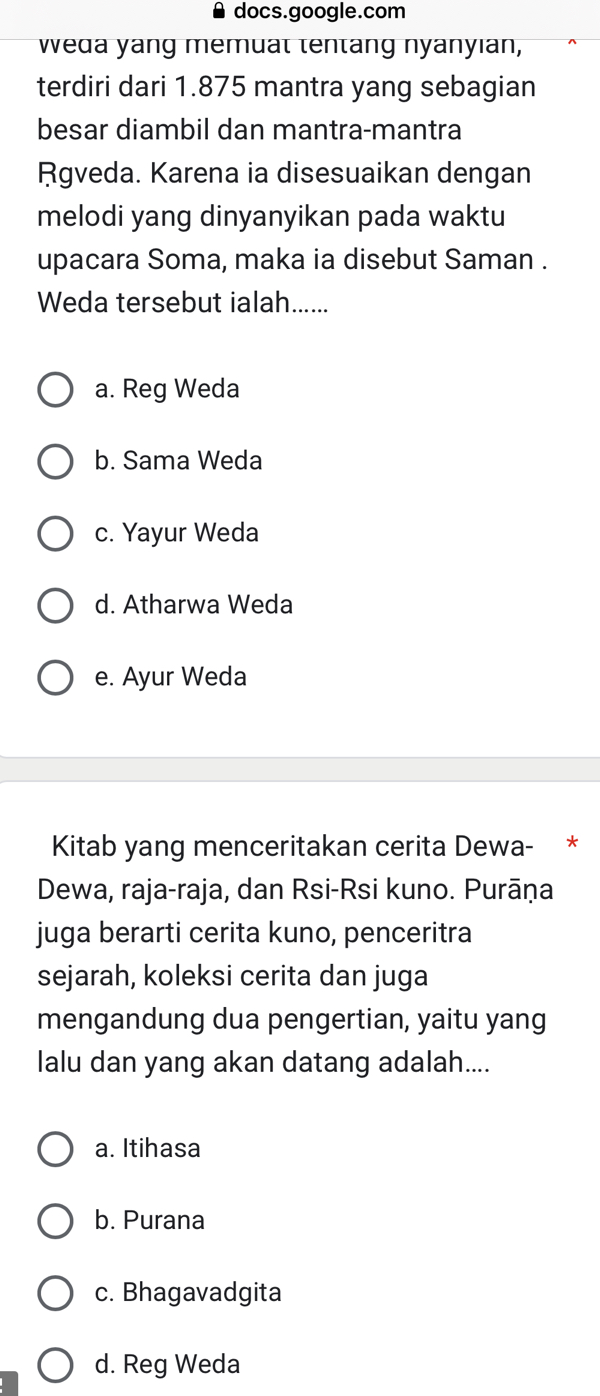Click the radio circle next to 'Sama Weda'
The height and width of the screenshot is (1396, 600).
pos(55,462)
